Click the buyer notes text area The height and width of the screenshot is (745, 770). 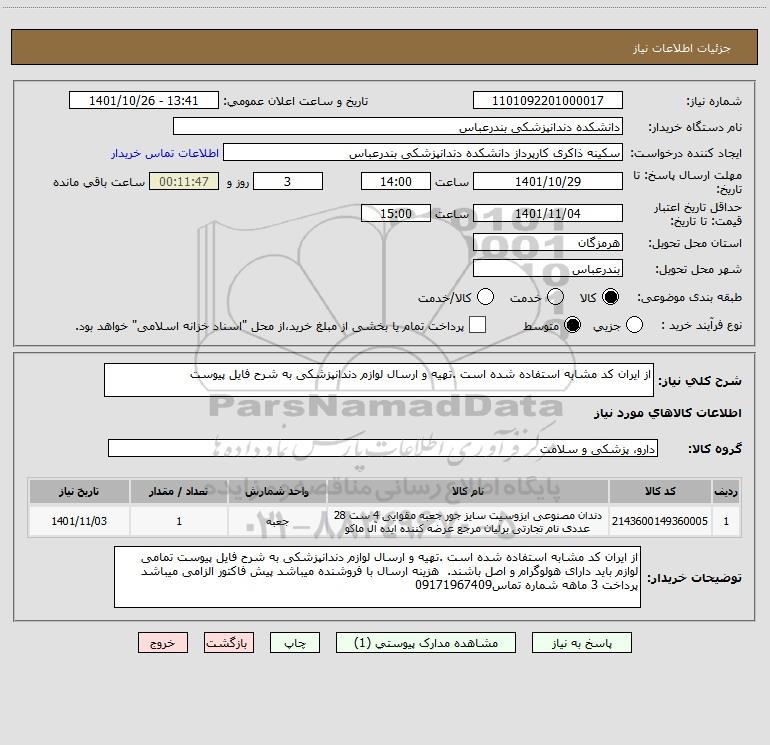pos(377,577)
